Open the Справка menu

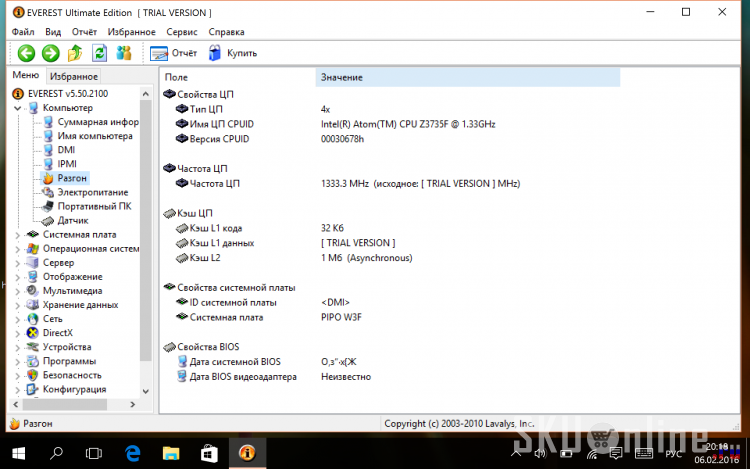pyautogui.click(x=226, y=32)
